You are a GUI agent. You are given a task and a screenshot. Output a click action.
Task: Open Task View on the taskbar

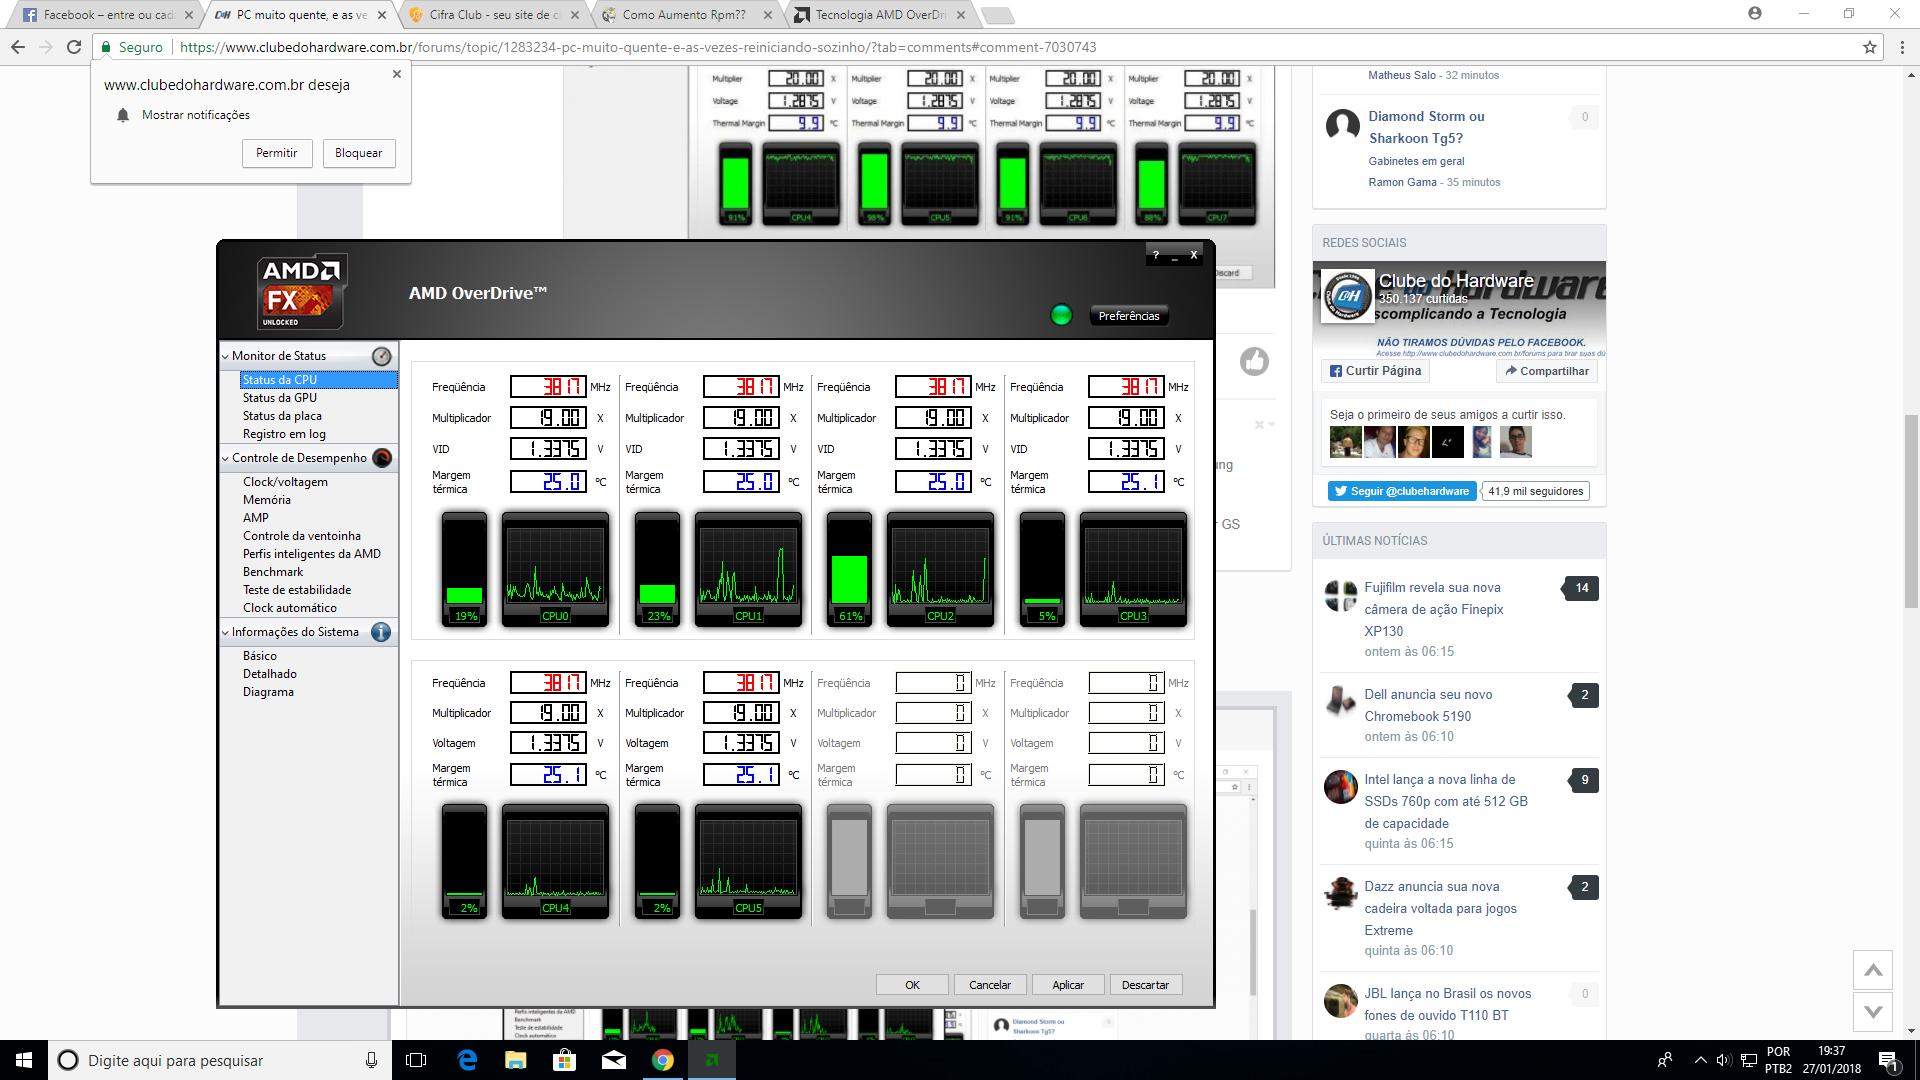click(416, 1060)
